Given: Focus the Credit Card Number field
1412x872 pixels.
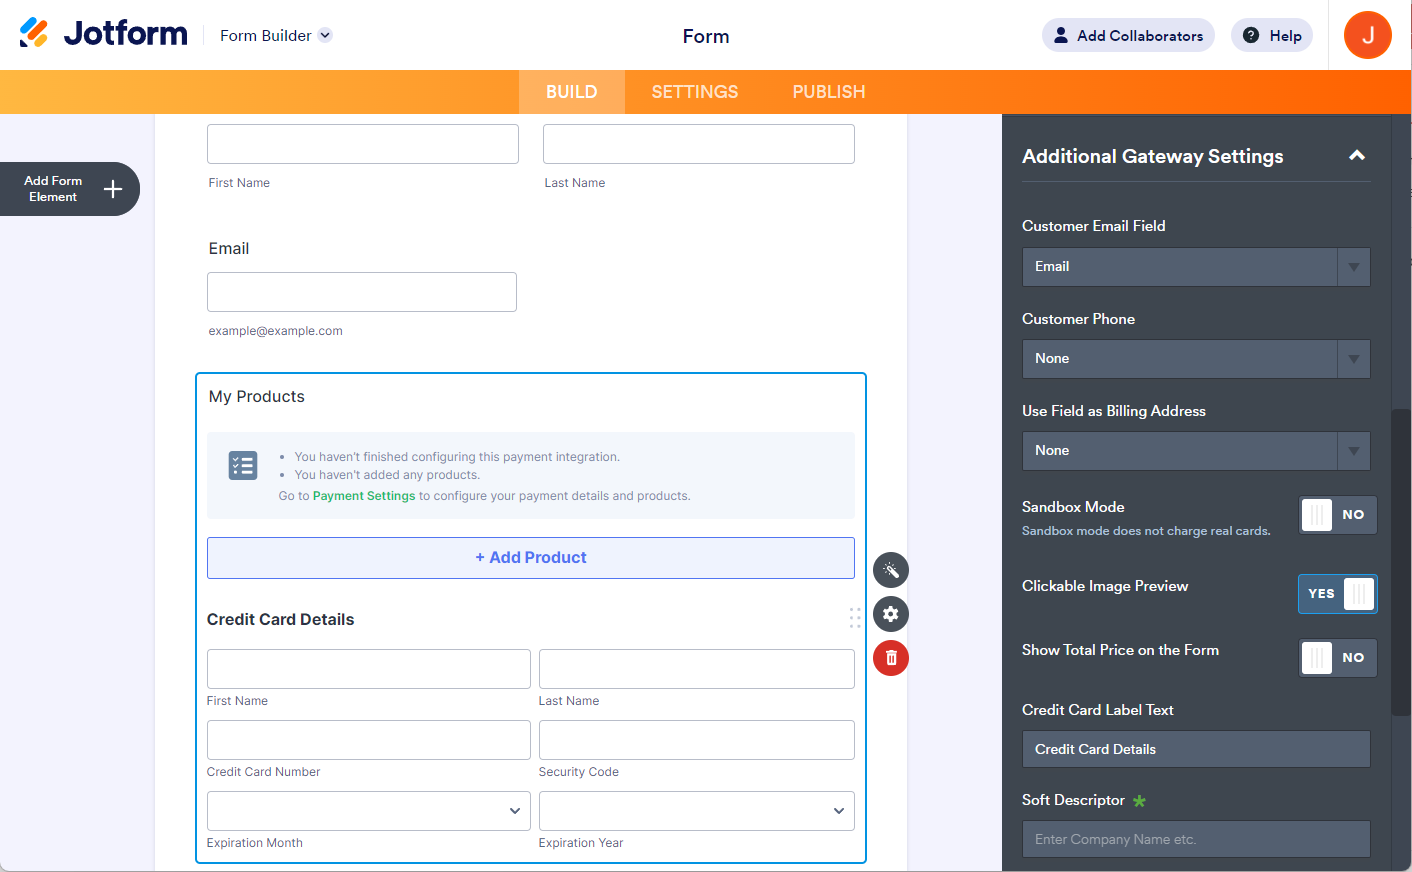Looking at the screenshot, I should [368, 740].
